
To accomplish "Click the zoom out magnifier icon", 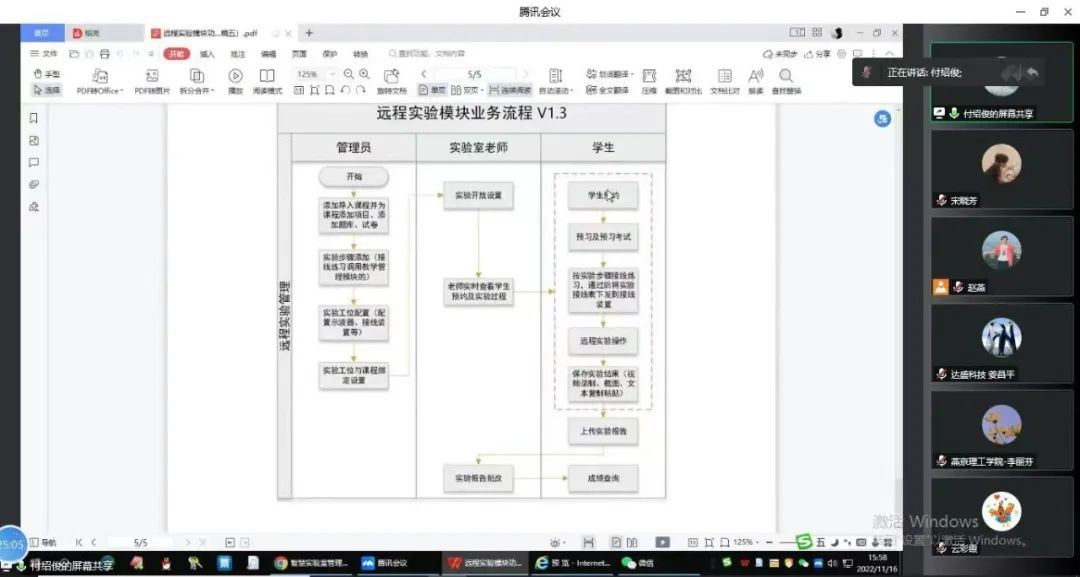I will tap(349, 74).
